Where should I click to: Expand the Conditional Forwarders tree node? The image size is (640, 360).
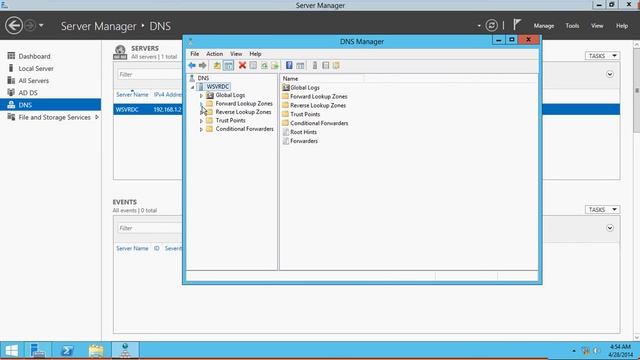[201, 129]
